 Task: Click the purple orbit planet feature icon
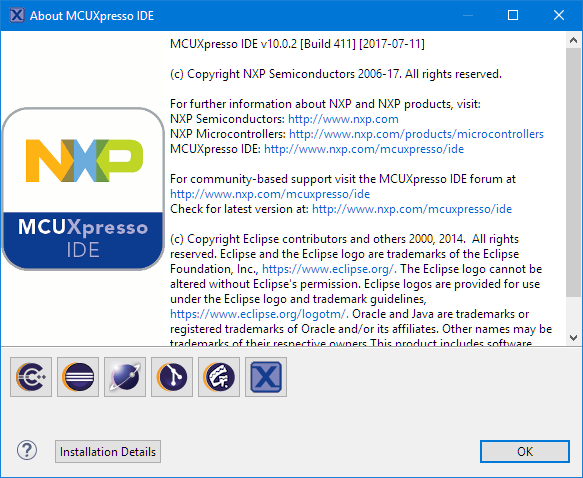coord(125,377)
